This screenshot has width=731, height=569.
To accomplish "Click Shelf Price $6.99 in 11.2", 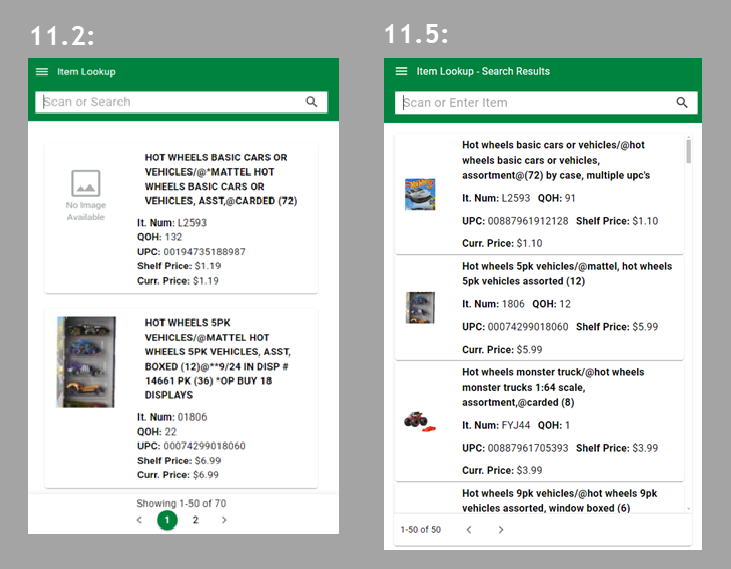I will 179,460.
